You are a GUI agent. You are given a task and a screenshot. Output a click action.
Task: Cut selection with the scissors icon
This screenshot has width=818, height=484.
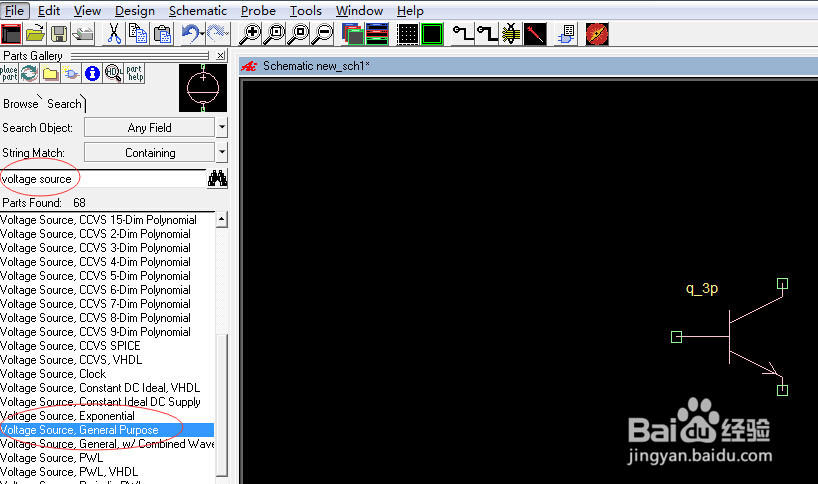(x=114, y=34)
